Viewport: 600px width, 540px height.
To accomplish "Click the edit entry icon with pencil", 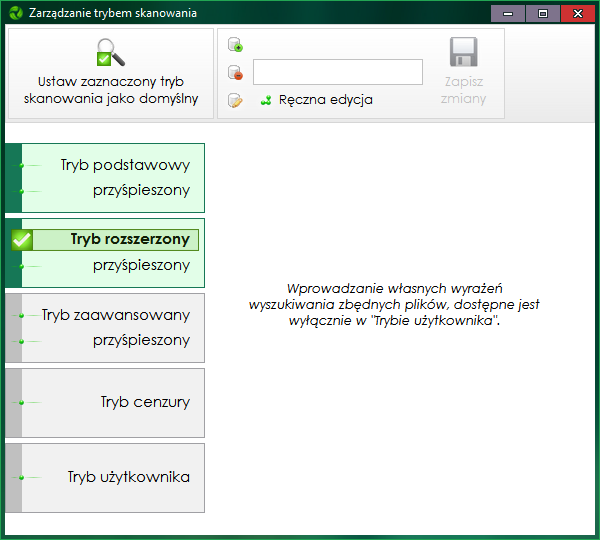I will [235, 100].
